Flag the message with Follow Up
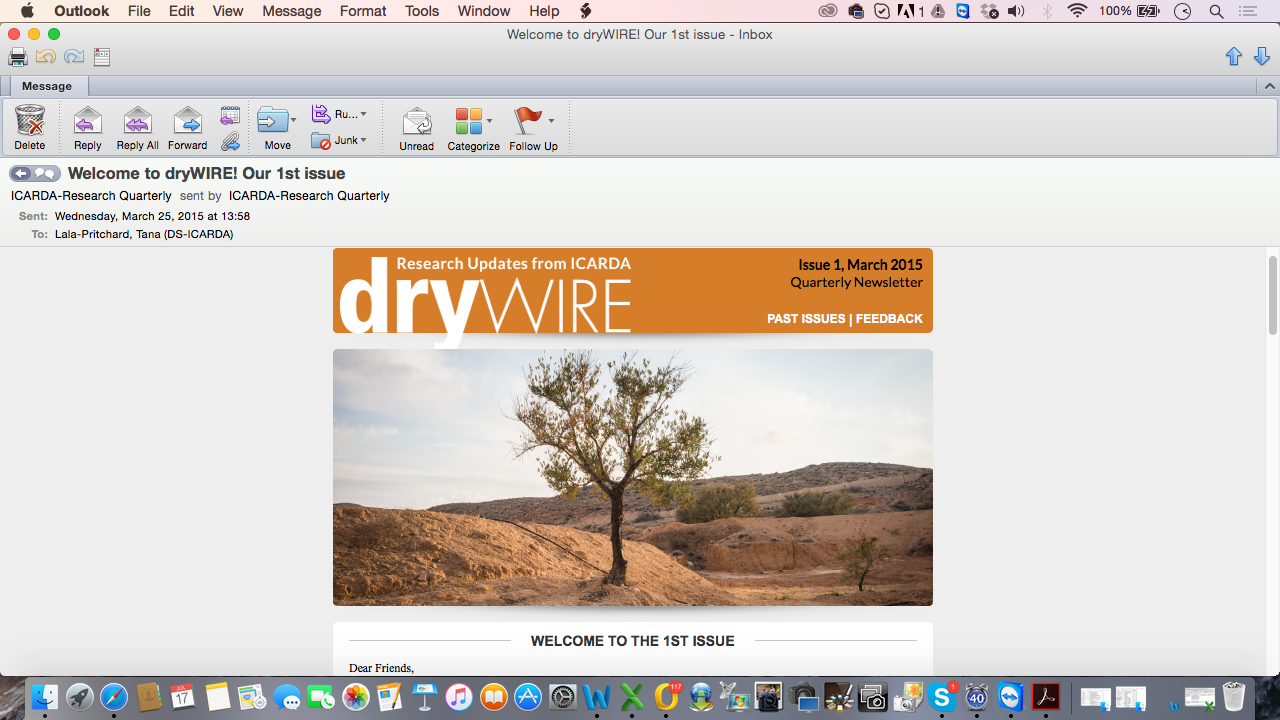The width and height of the screenshot is (1280, 720). [527, 120]
